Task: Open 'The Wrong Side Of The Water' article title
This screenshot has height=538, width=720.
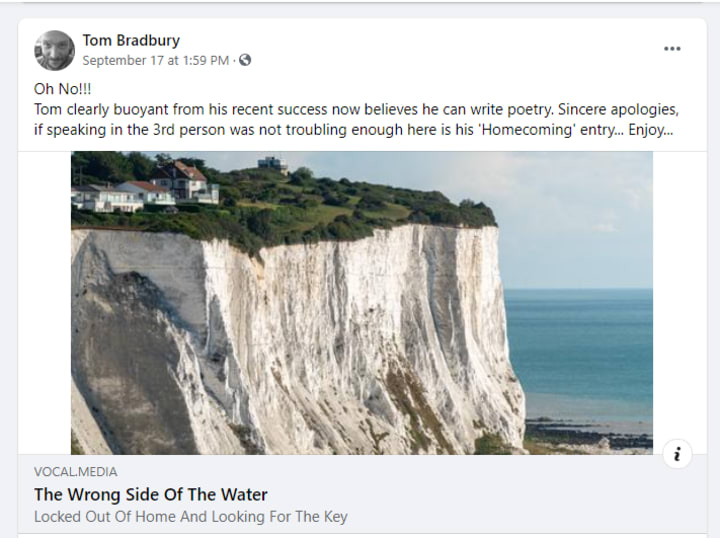Action: click(x=151, y=494)
